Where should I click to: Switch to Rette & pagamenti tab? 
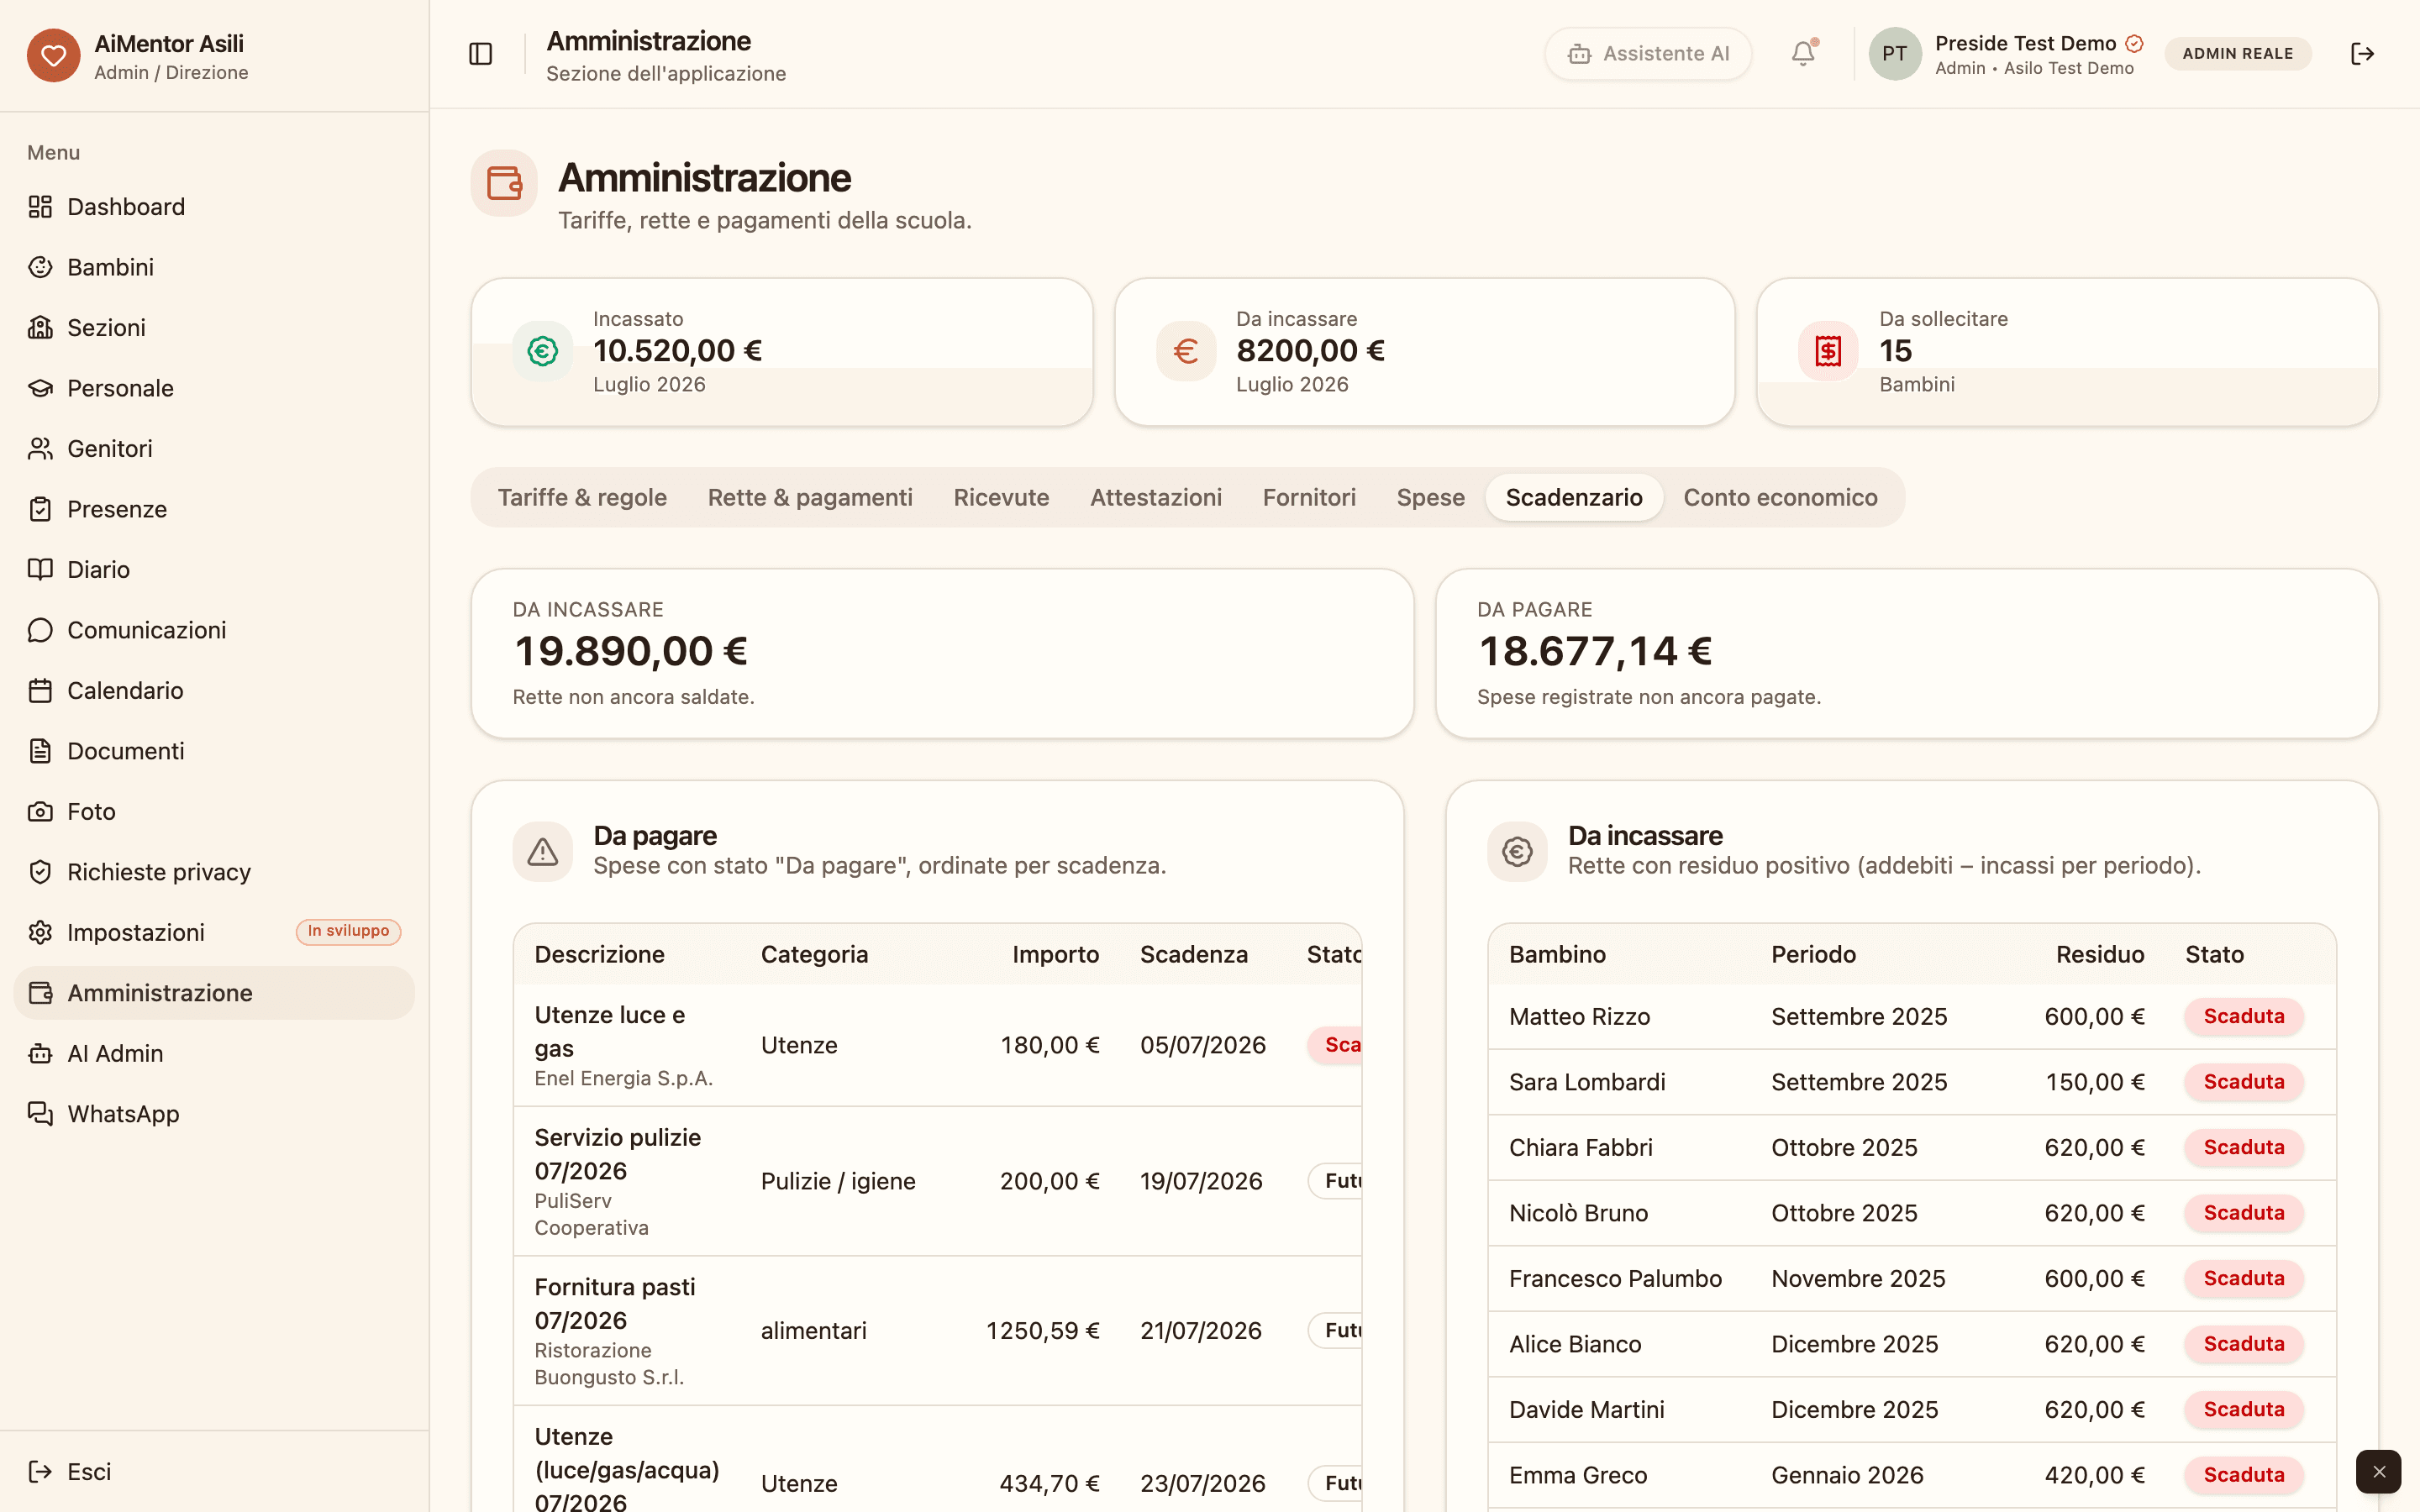810,498
